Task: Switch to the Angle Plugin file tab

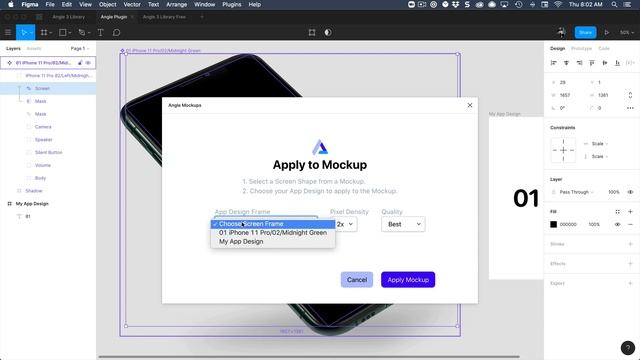Action: tap(113, 17)
